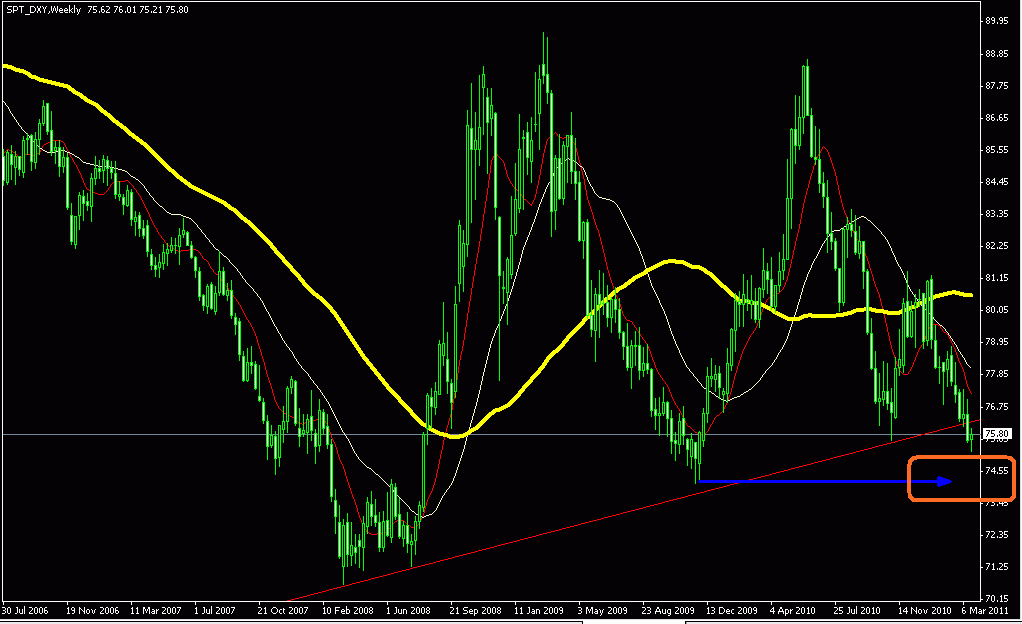
Task: Click the 76.75 price axis label
Action: coord(997,406)
